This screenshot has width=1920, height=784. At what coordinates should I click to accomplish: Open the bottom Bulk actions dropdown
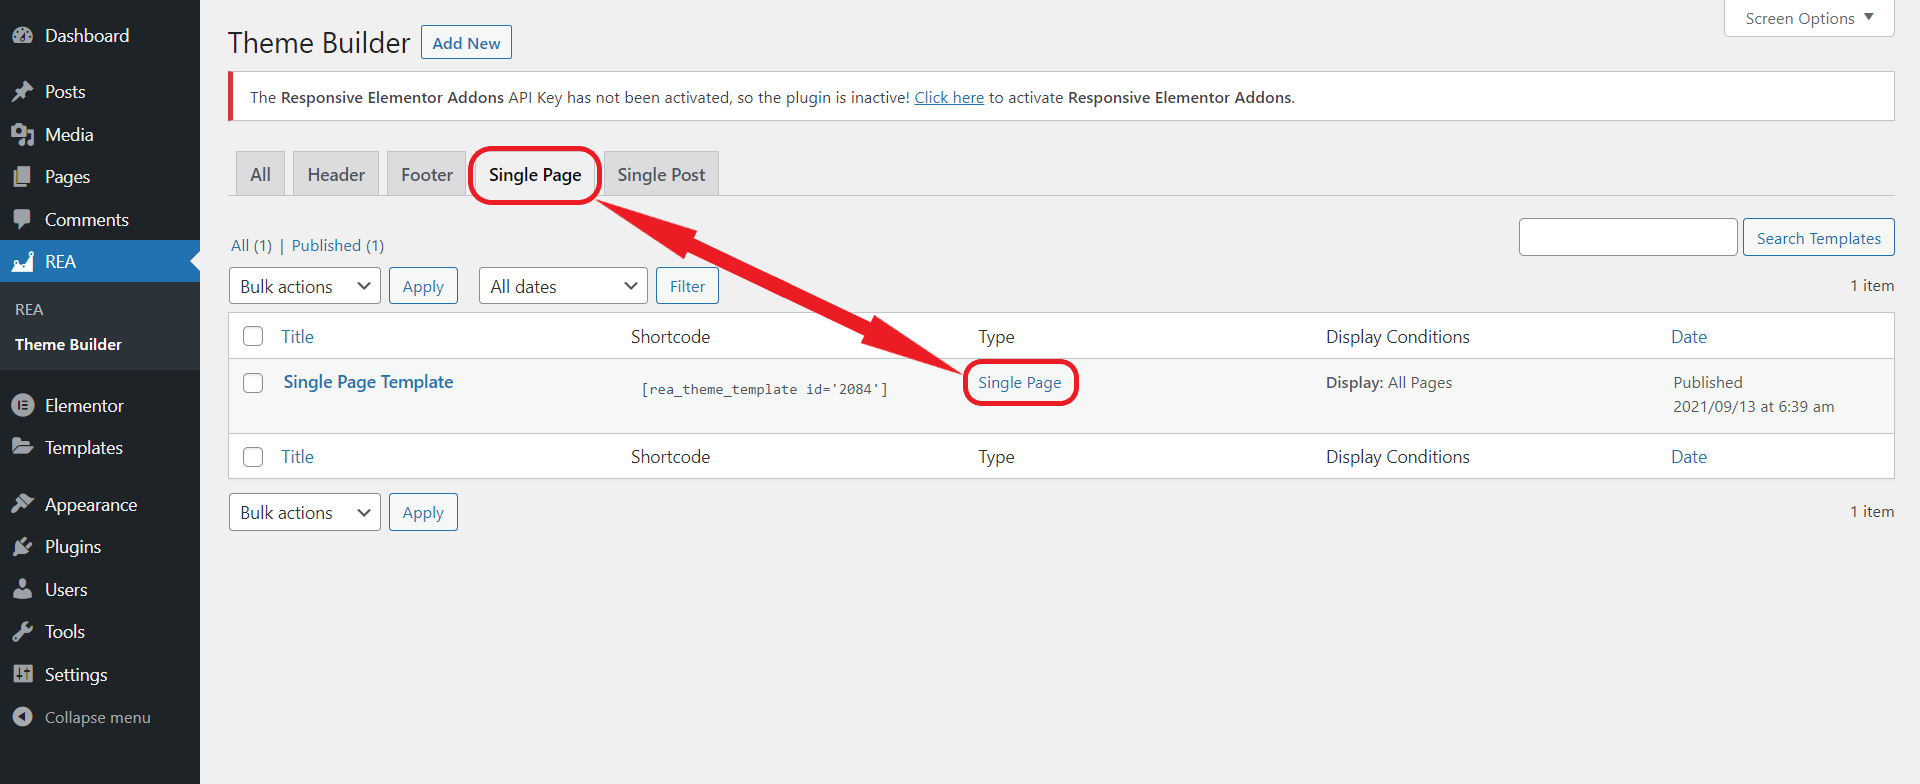(305, 512)
